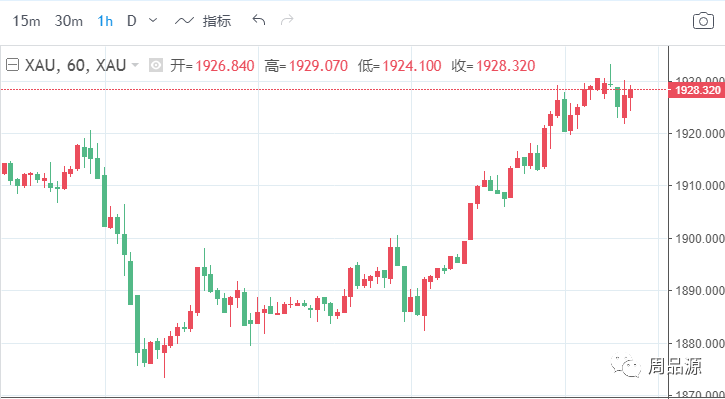Select the D daily timeframe
725x399 pixels.
tap(132, 21)
